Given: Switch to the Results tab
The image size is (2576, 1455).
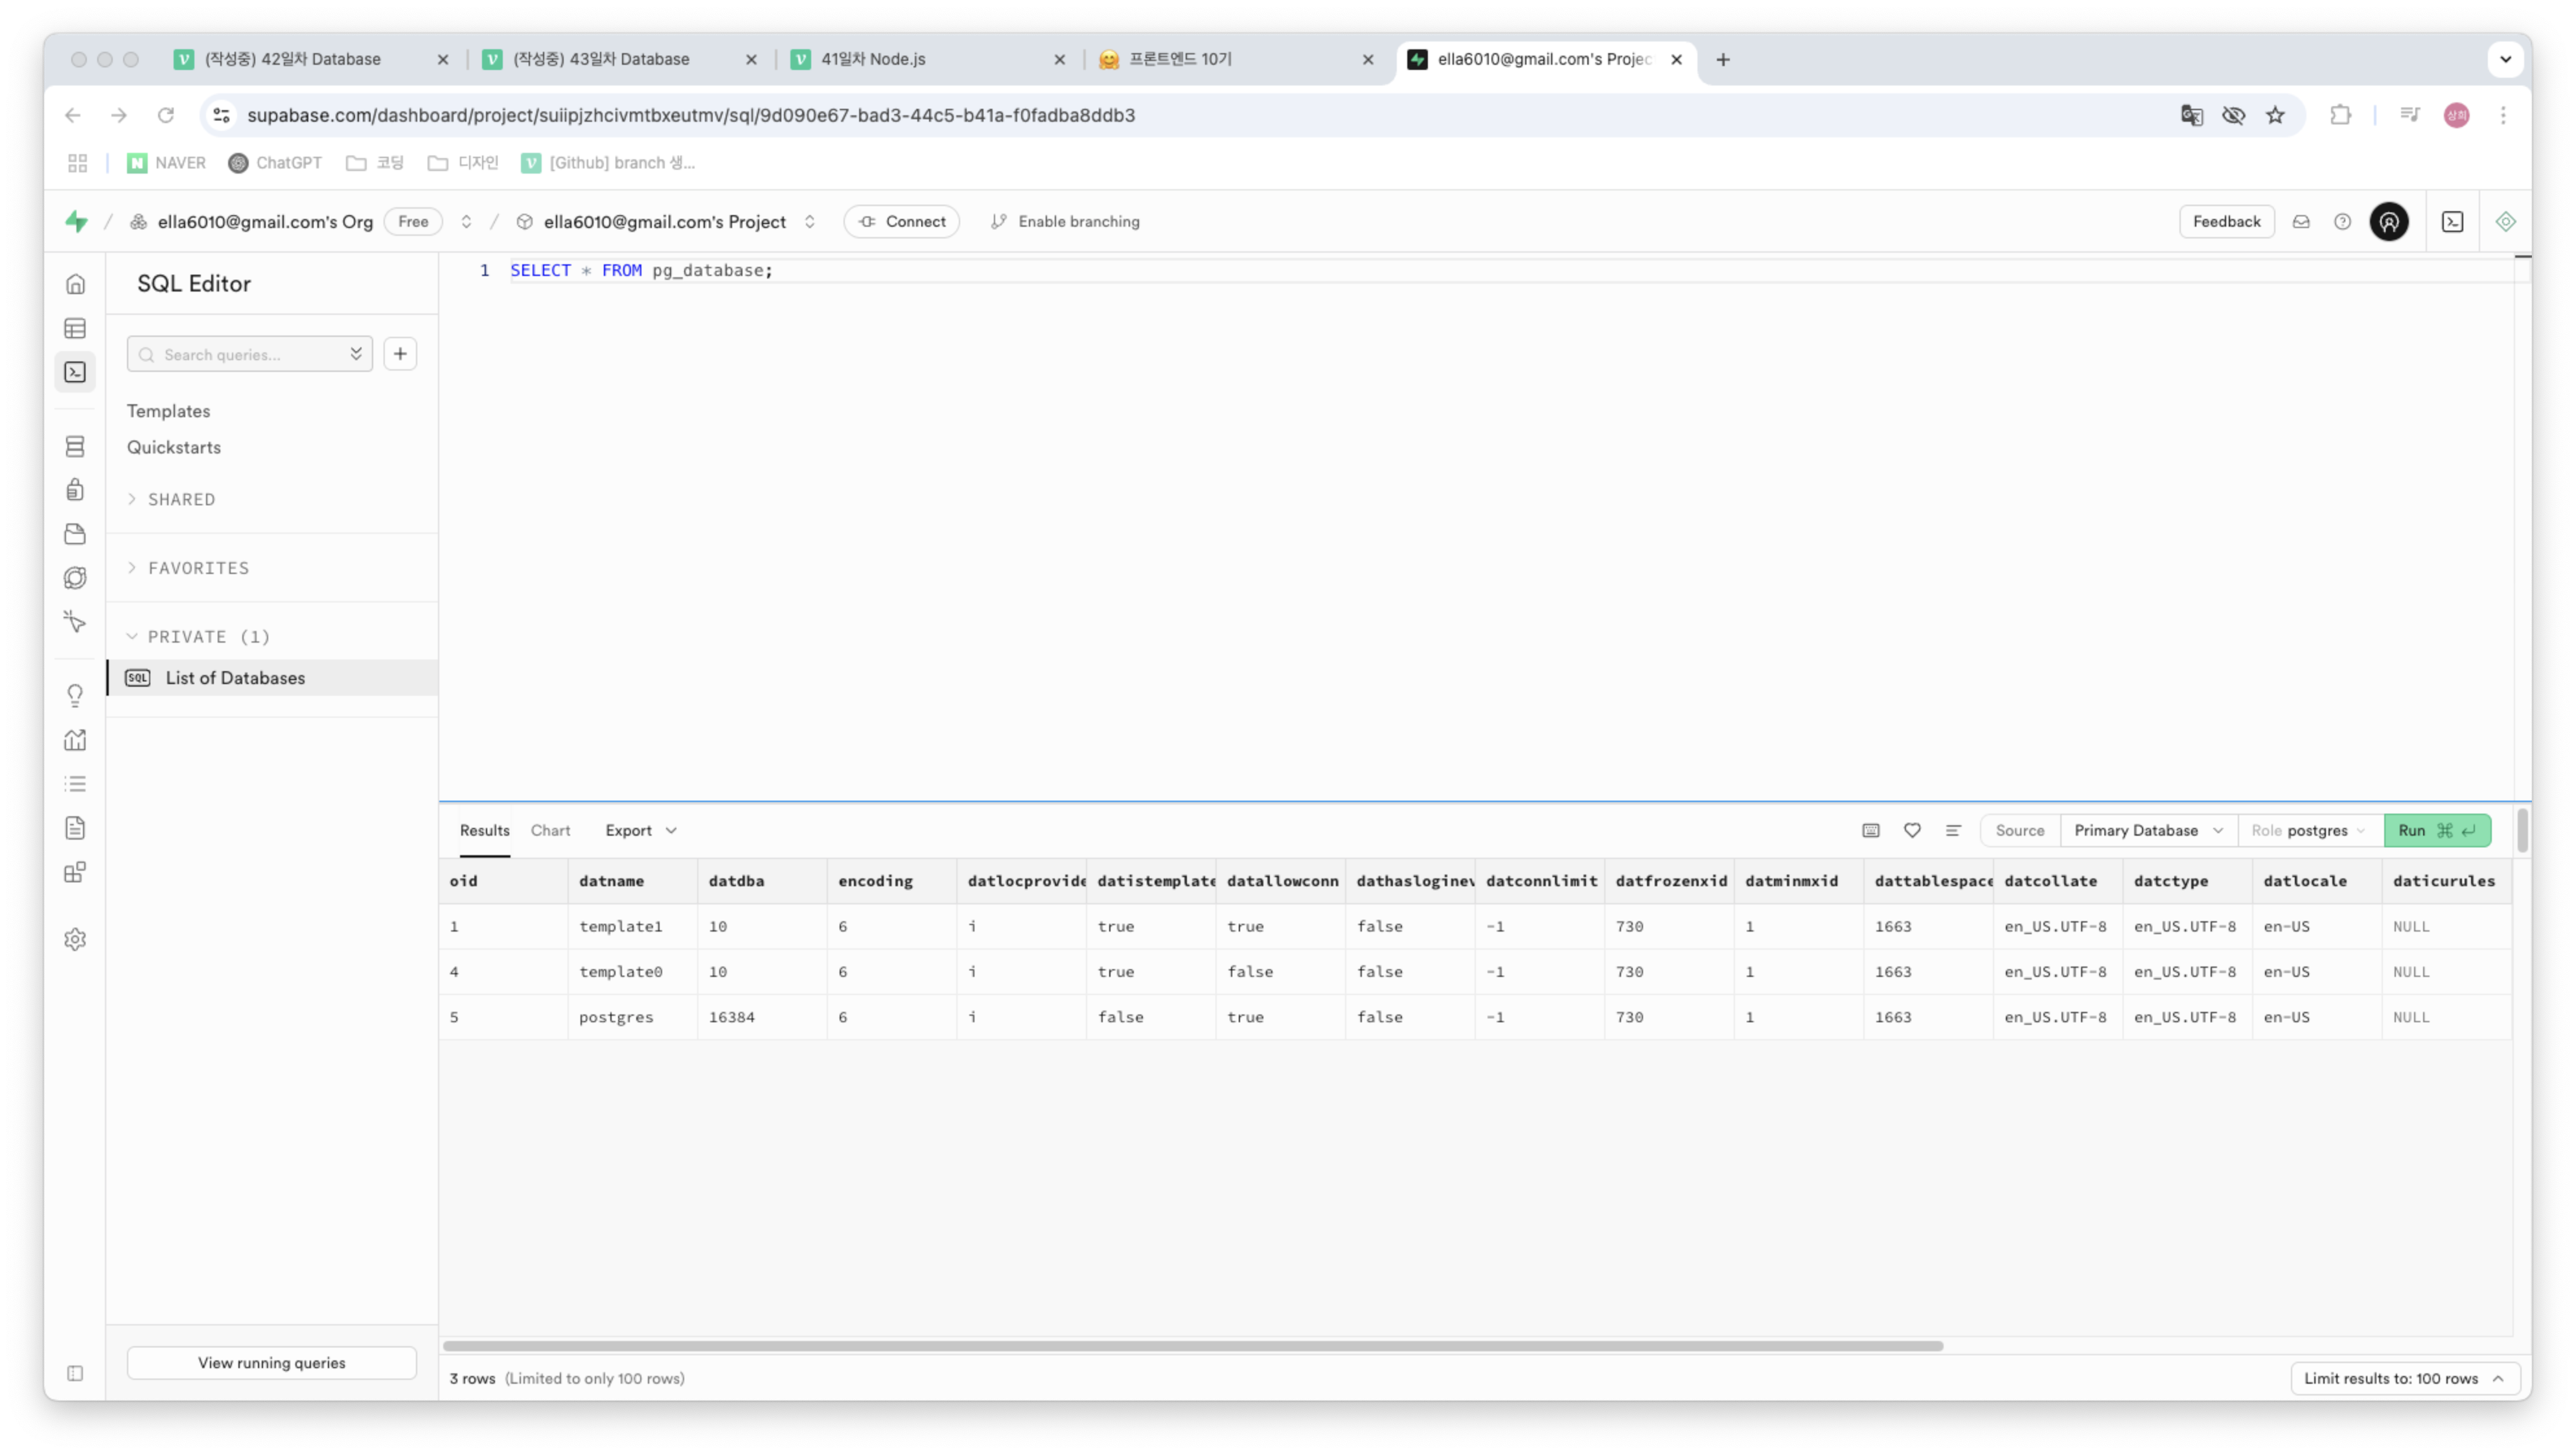Looking at the screenshot, I should [485, 830].
